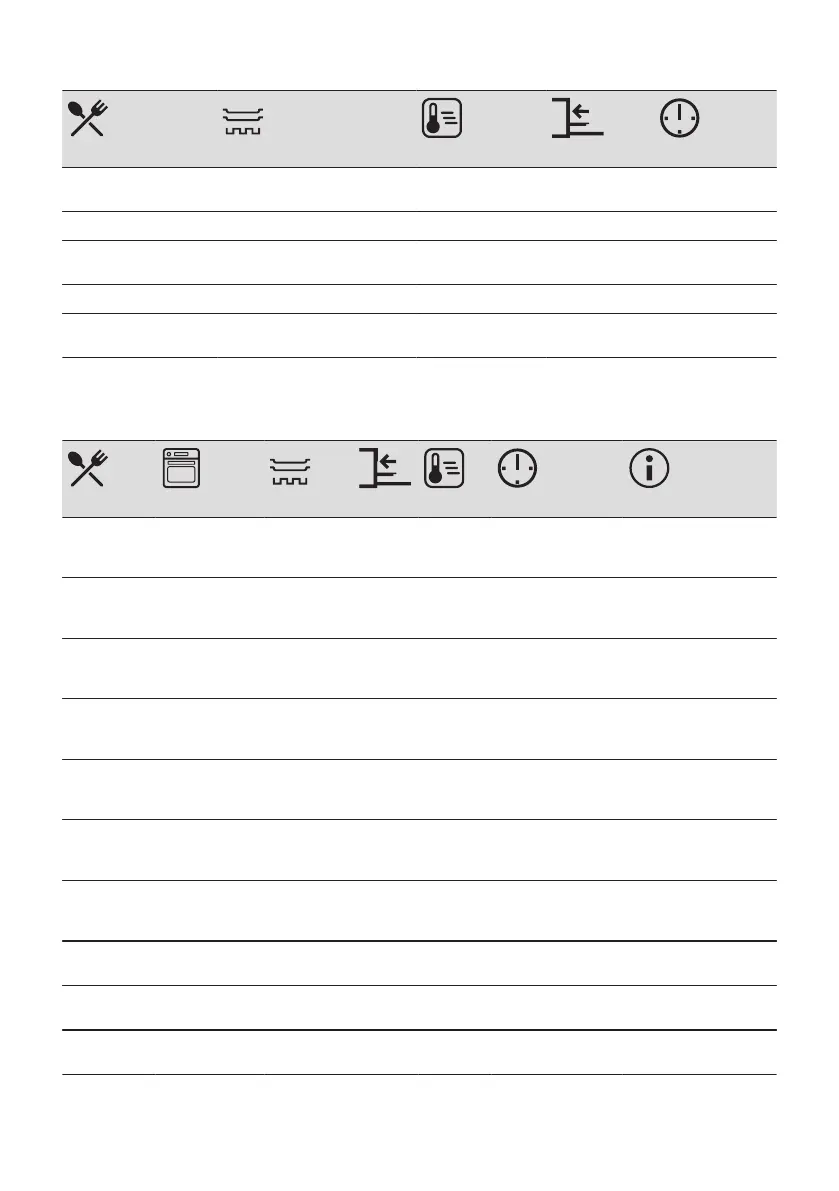Select the bottom blank row of the lower table
The width and height of the screenshot is (839, 1191).
pos(419,1052)
